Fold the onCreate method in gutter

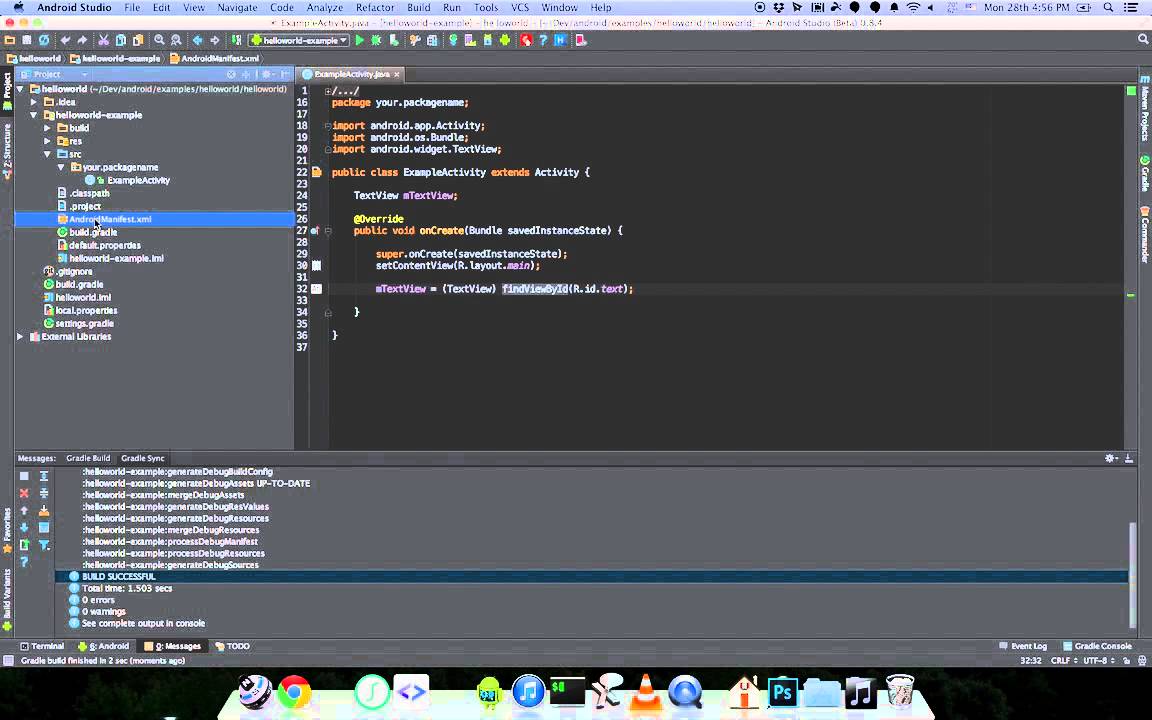(x=328, y=231)
